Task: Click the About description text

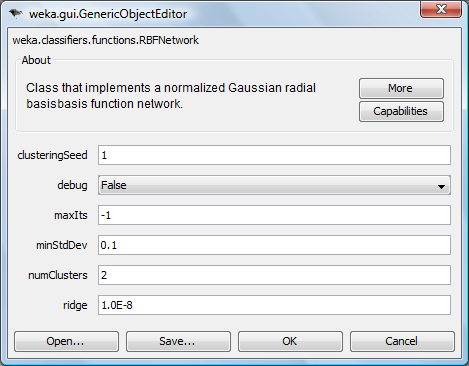Action: tap(171, 96)
